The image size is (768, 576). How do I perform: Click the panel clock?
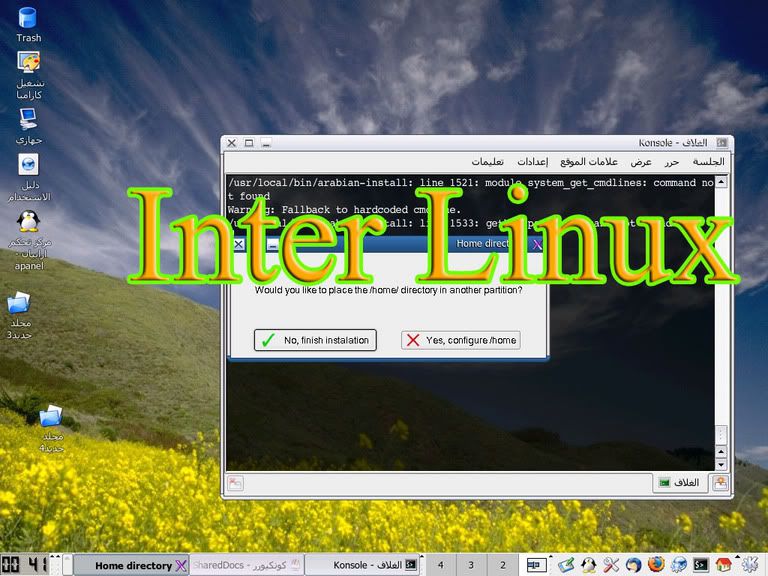coord(24,565)
